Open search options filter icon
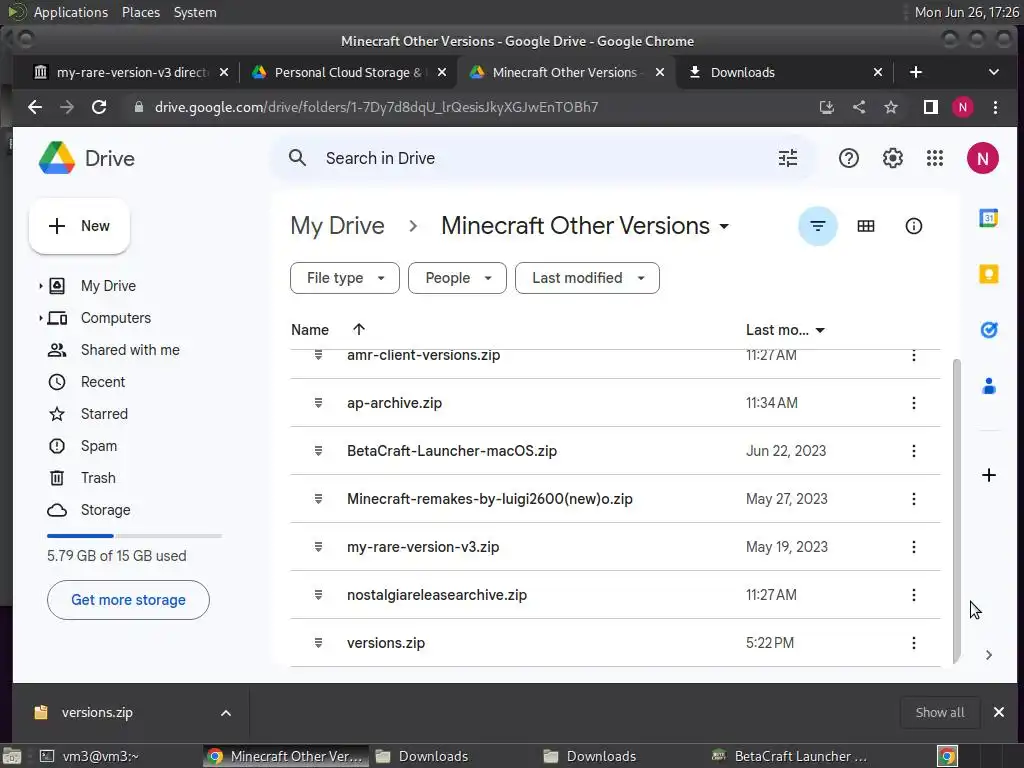Screen dimensions: 1024x768 coord(788,158)
